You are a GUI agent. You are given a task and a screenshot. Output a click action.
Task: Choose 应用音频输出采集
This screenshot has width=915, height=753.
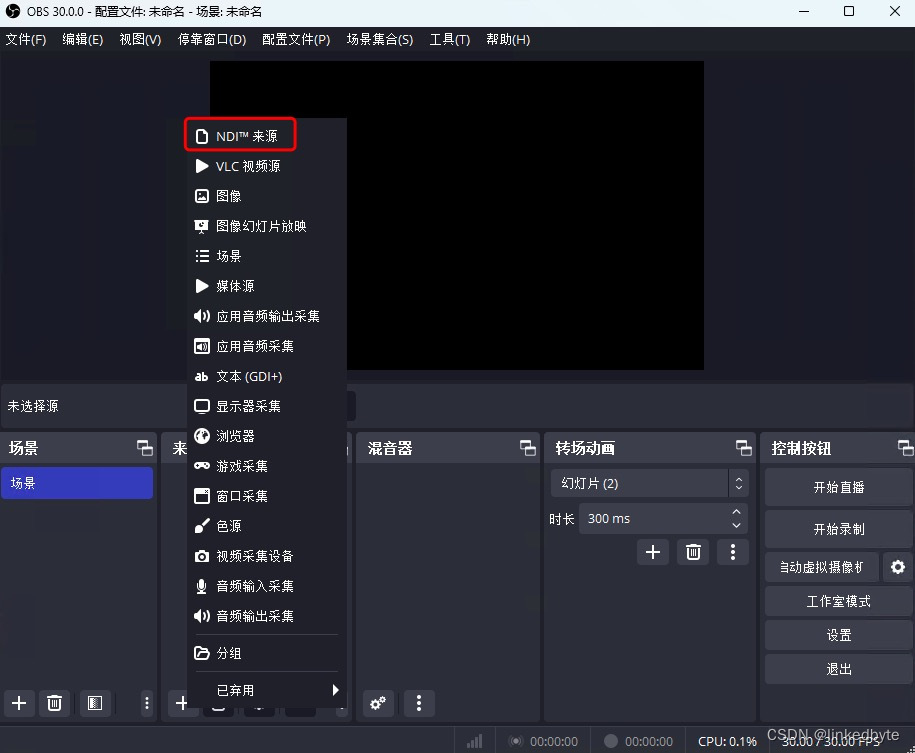267,316
